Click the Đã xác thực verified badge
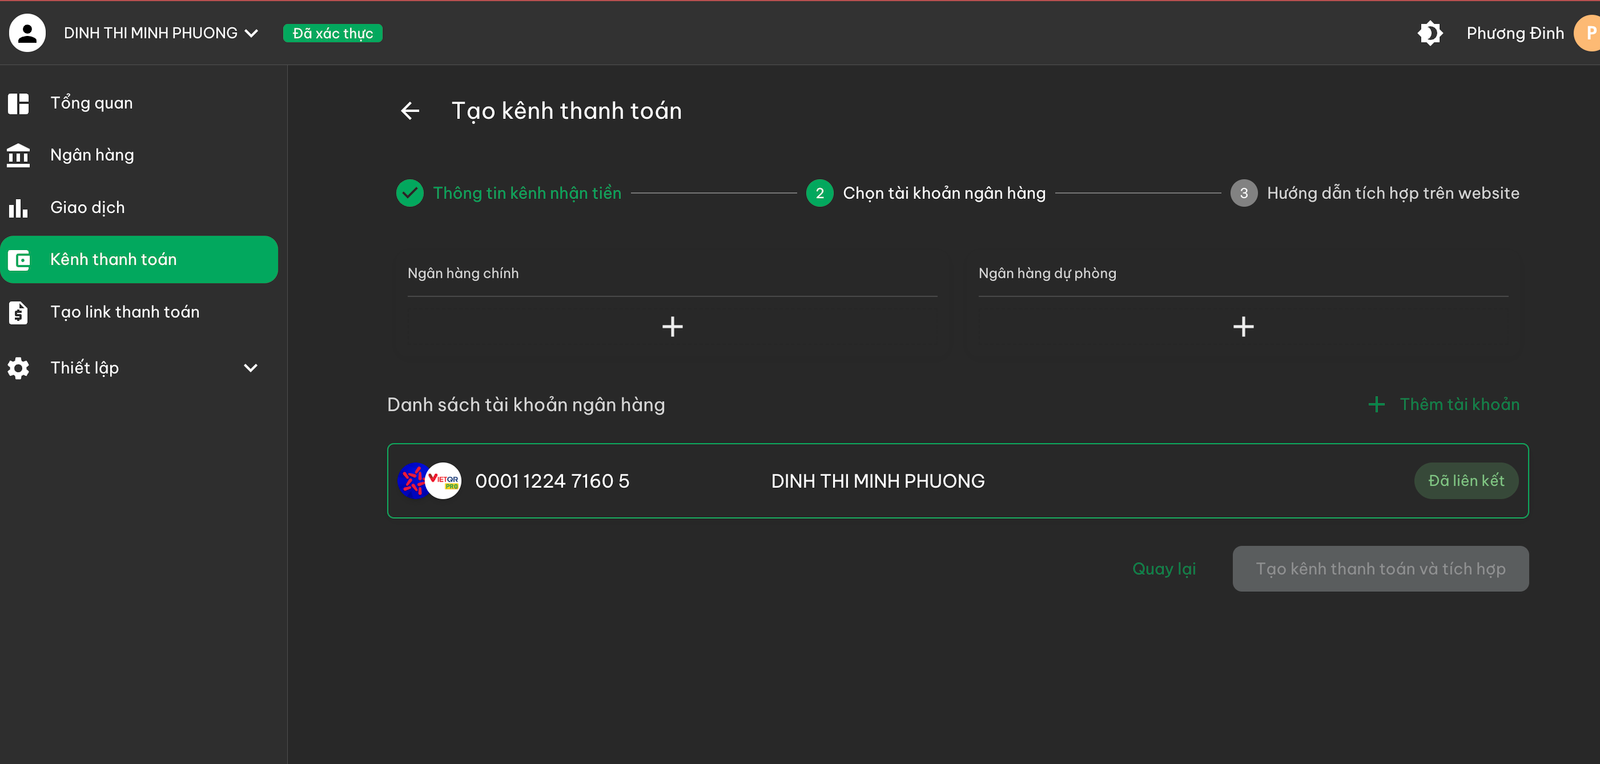Image resolution: width=1600 pixels, height=764 pixels. click(x=333, y=33)
